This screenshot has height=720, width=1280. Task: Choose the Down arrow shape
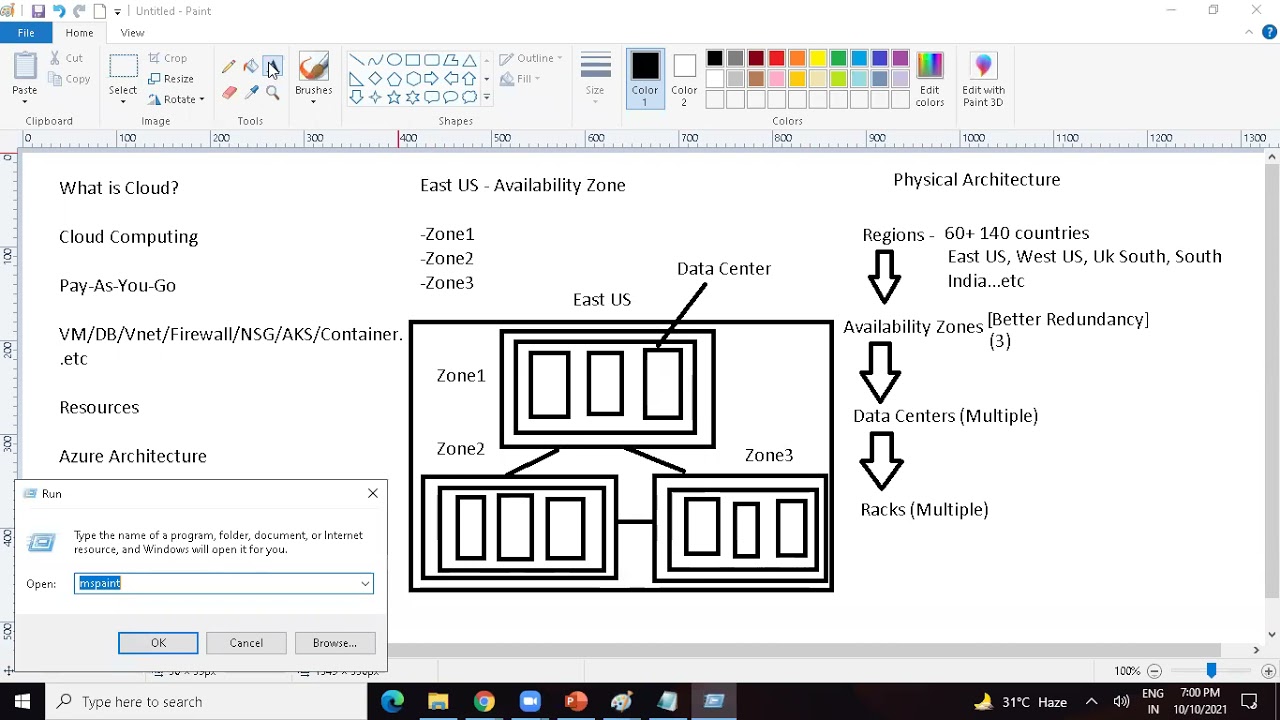(356, 97)
